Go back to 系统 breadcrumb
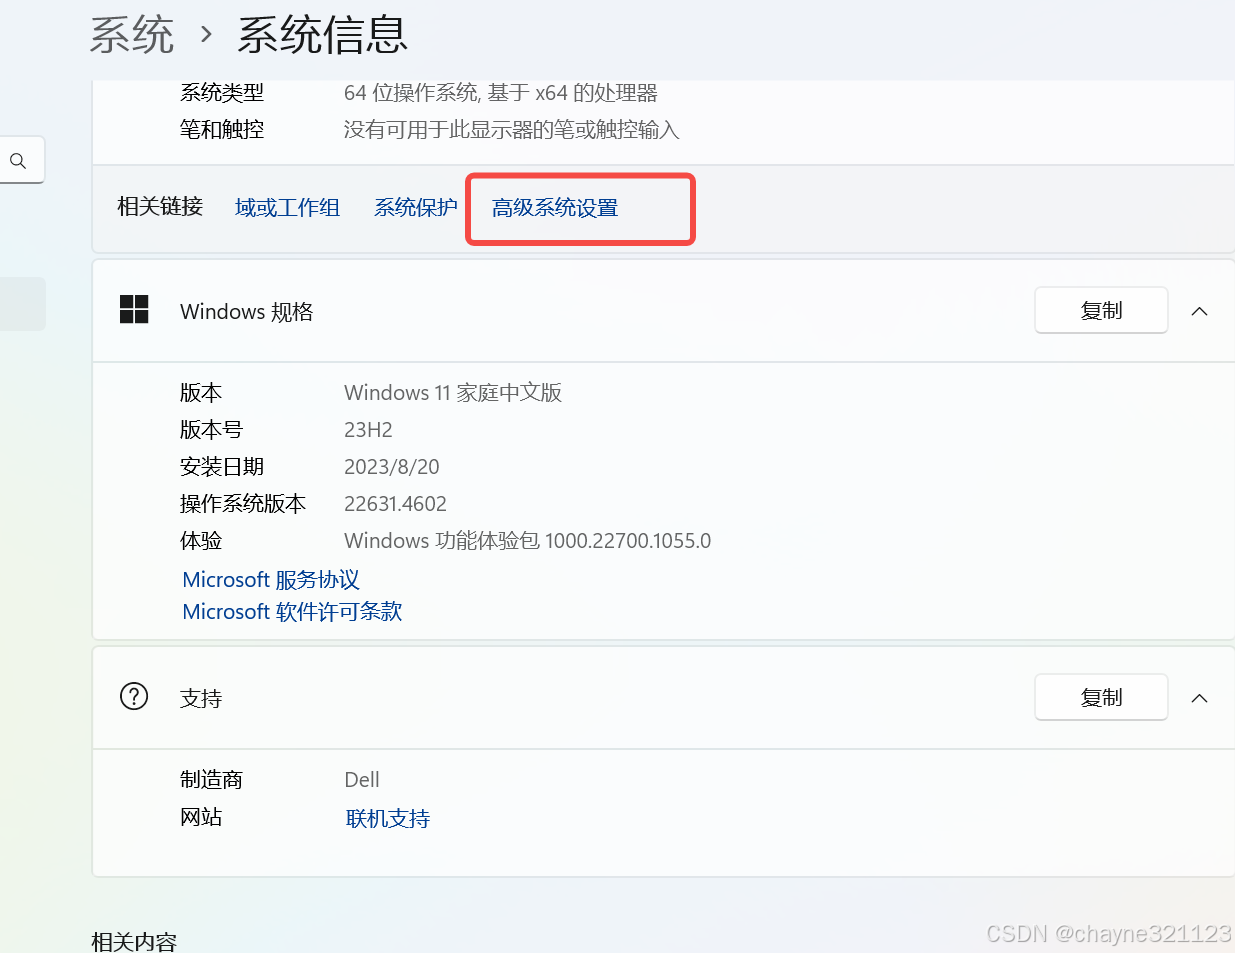 (x=132, y=35)
